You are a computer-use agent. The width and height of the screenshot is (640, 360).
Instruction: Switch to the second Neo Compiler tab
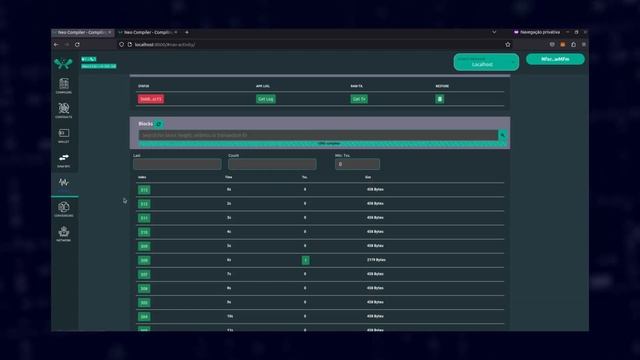148,32
